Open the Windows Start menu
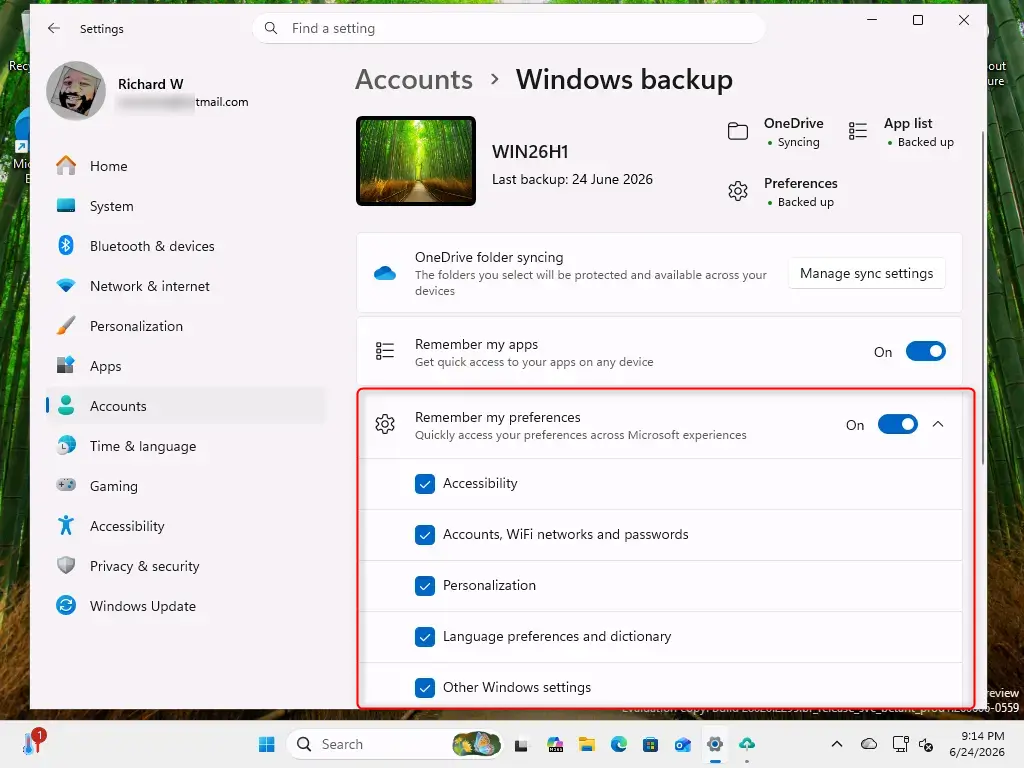This screenshot has width=1024, height=768. [x=266, y=744]
